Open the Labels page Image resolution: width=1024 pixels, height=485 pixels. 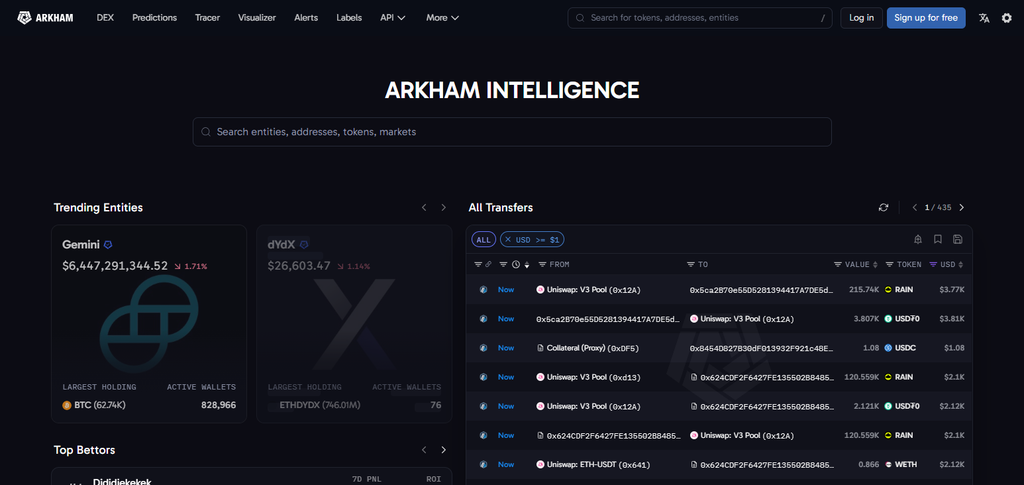(x=349, y=18)
